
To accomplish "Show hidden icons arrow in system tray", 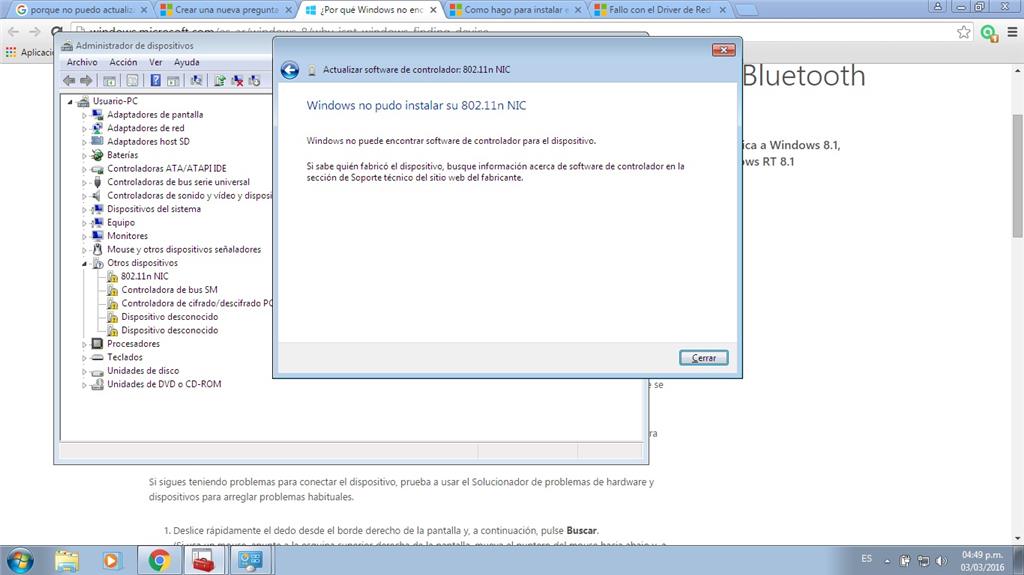I will click(x=888, y=561).
